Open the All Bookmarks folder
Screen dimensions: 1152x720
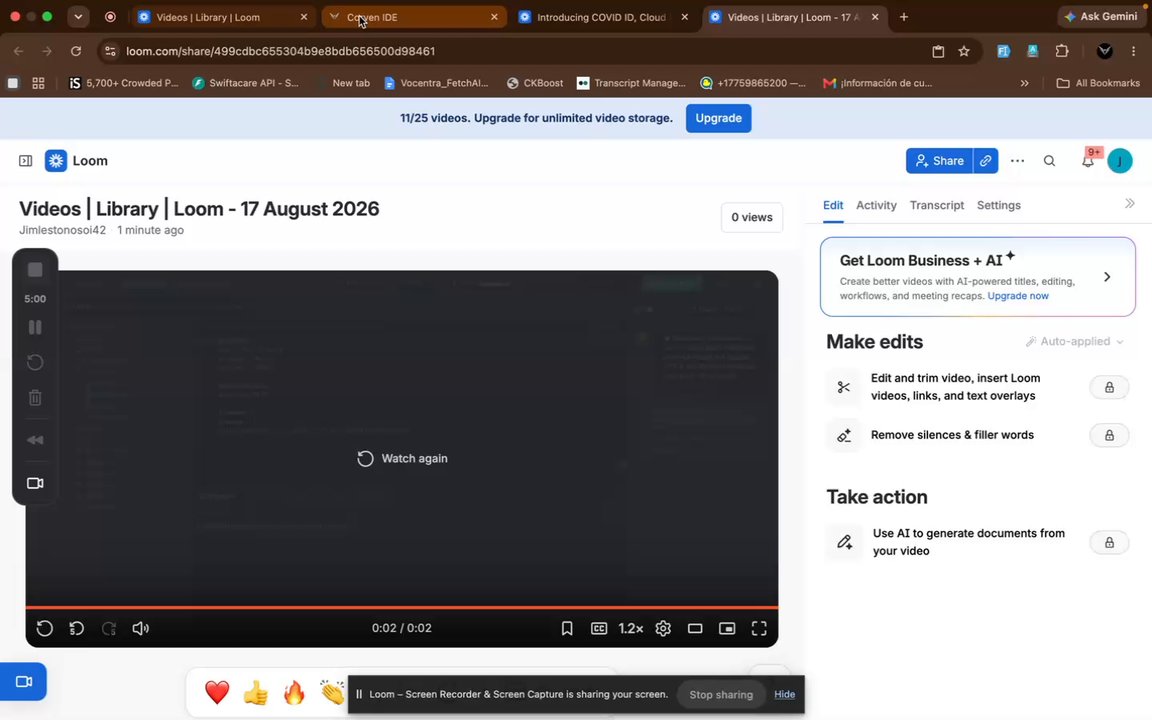1098,83
